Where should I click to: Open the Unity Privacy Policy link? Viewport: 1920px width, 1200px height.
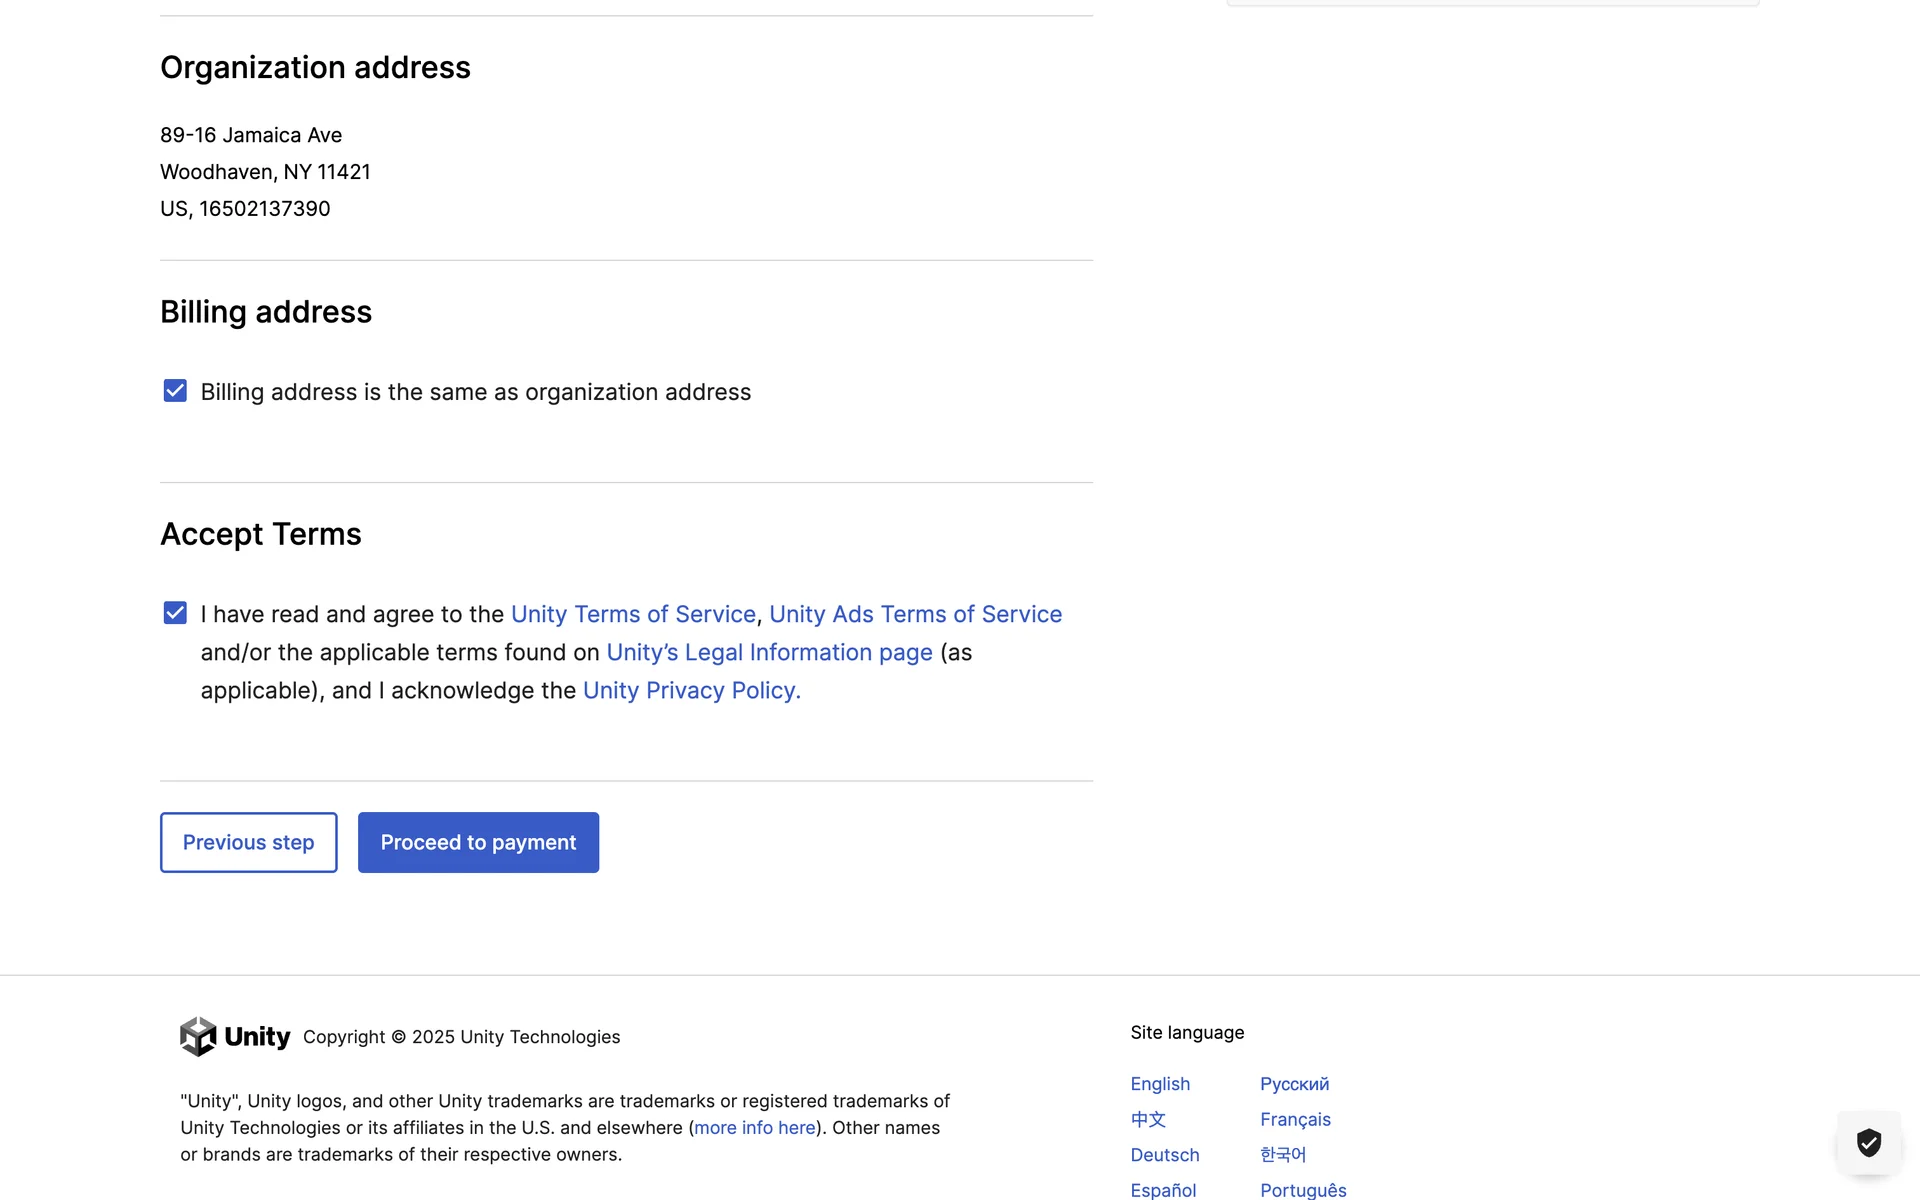click(691, 690)
